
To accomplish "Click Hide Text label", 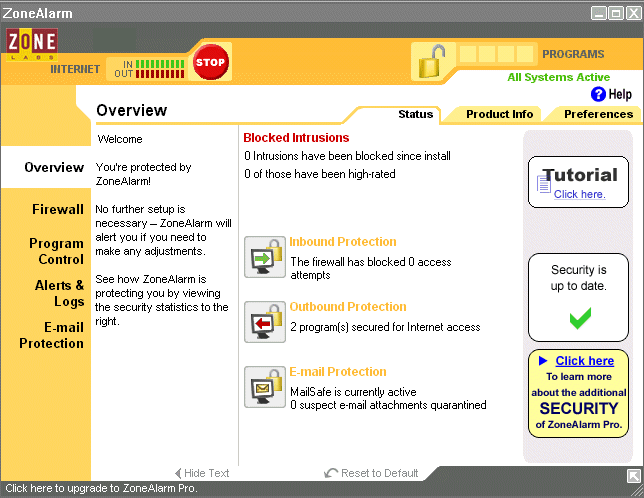I will tap(207, 473).
